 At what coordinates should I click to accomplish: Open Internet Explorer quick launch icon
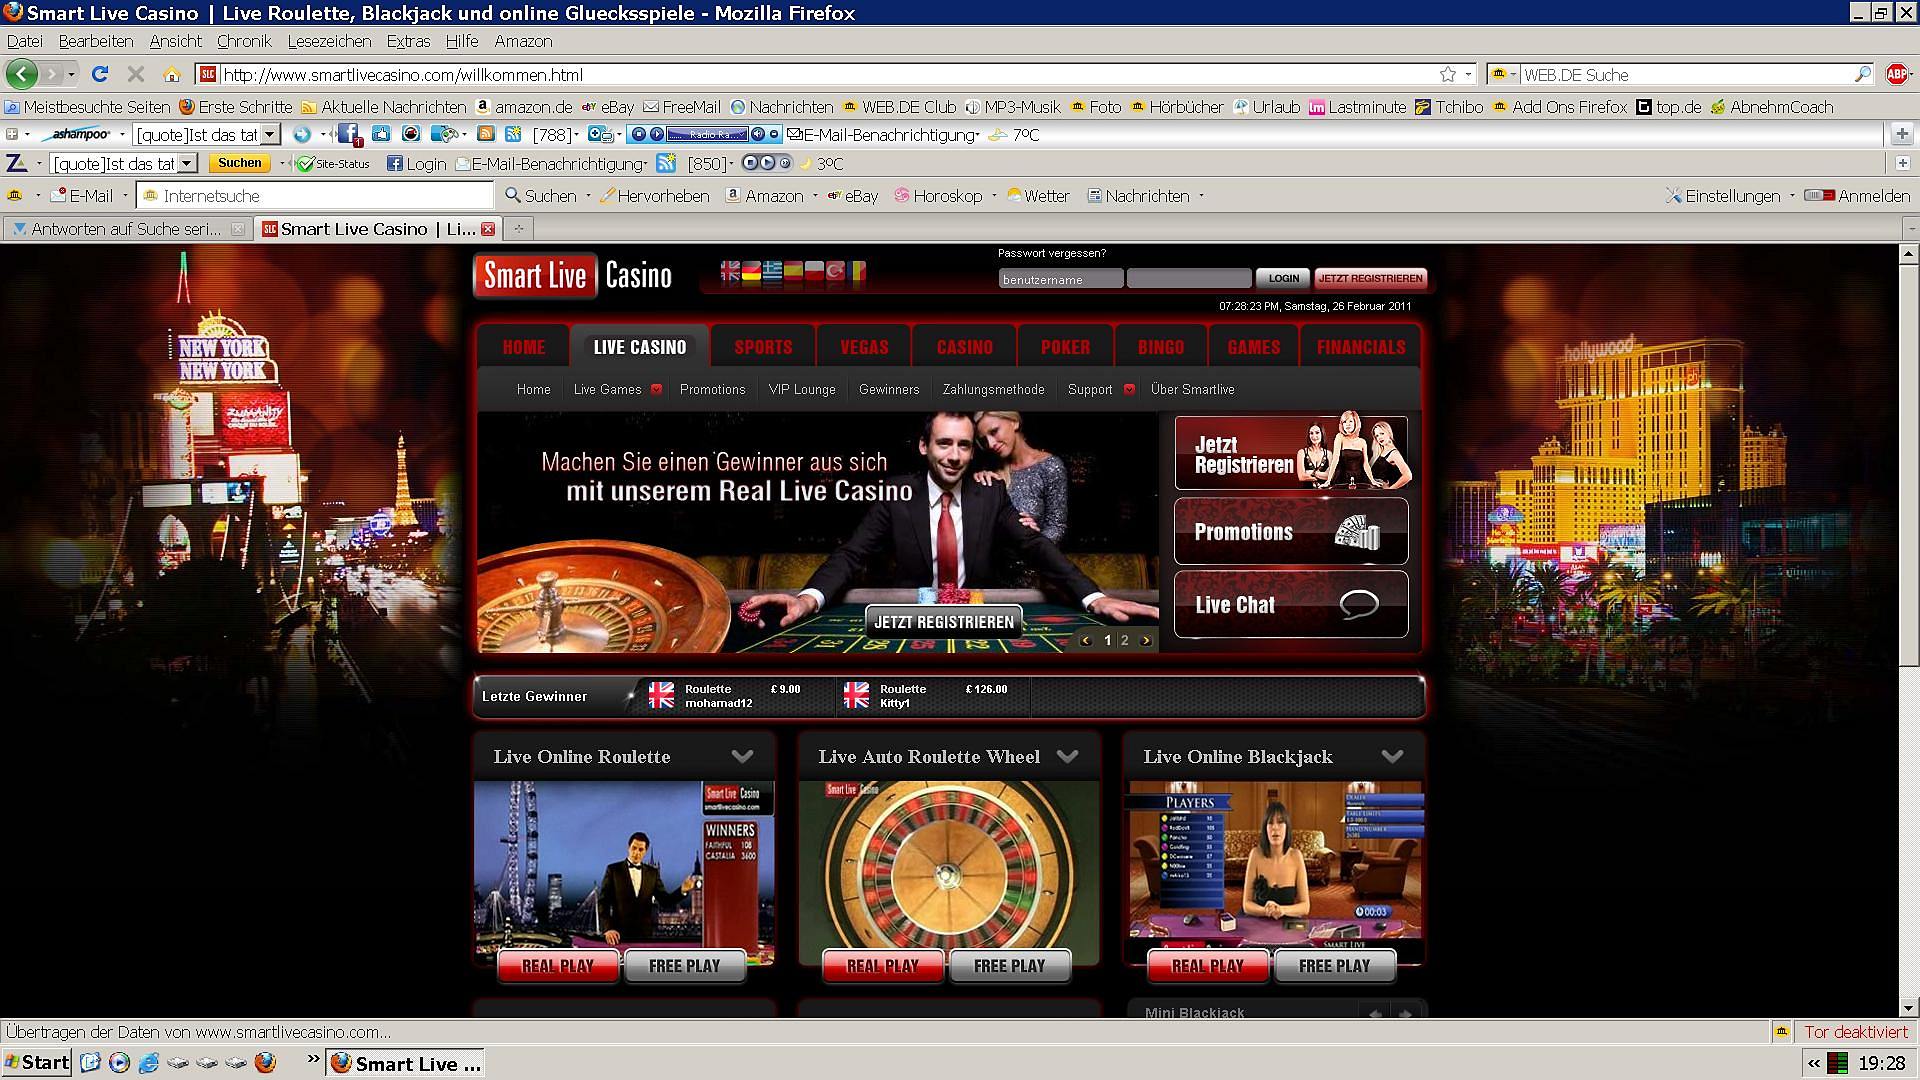148,1062
